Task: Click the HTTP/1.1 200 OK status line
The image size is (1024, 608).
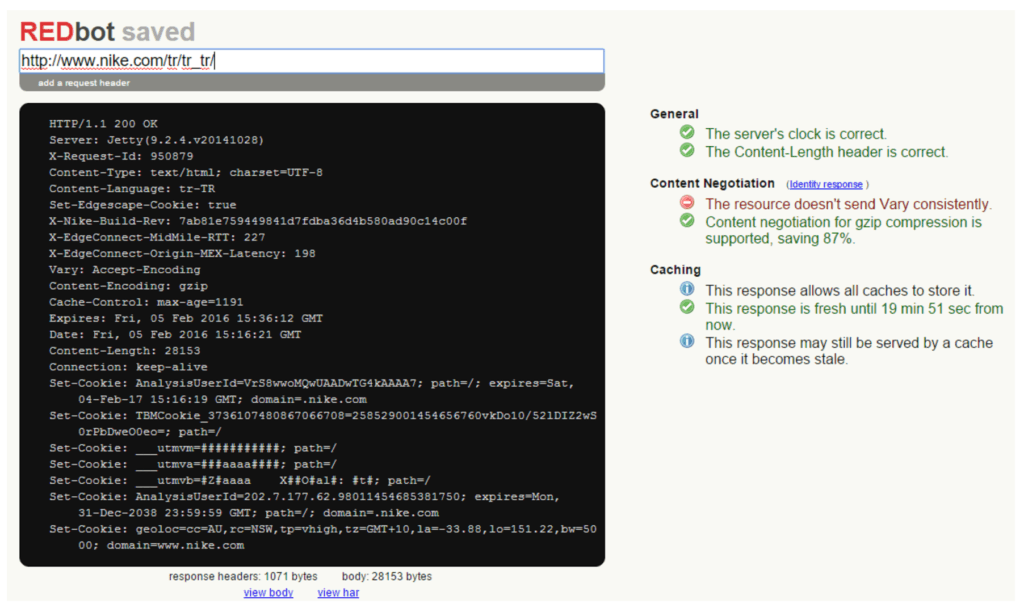Action: click(x=103, y=123)
